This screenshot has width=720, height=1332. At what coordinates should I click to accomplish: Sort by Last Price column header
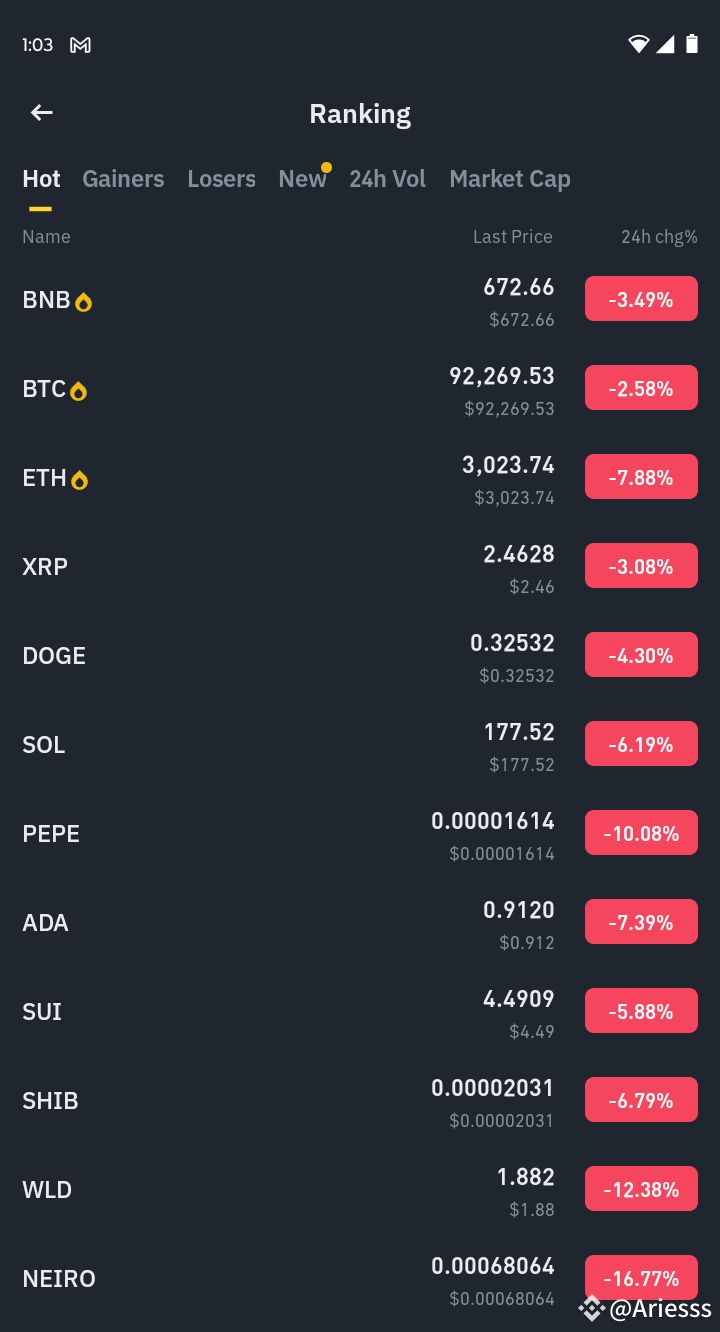[512, 237]
